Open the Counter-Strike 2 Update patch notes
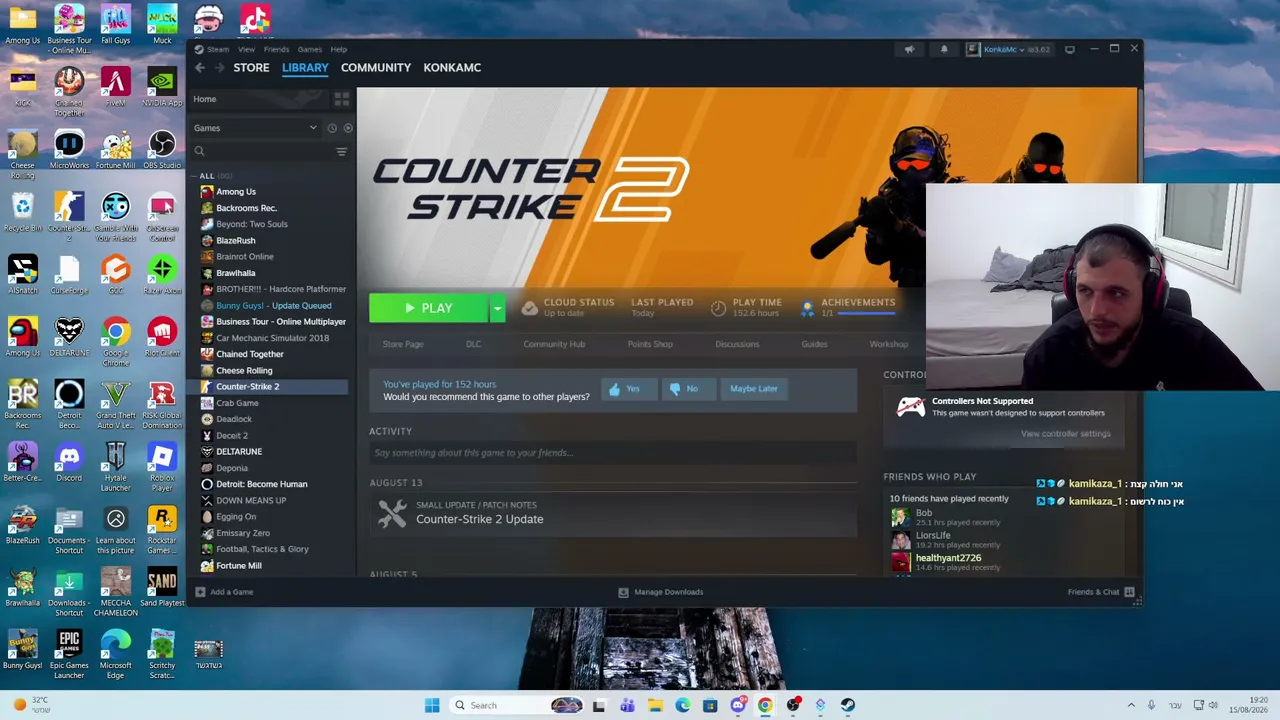Viewport: 1280px width, 720px height. coord(613,513)
